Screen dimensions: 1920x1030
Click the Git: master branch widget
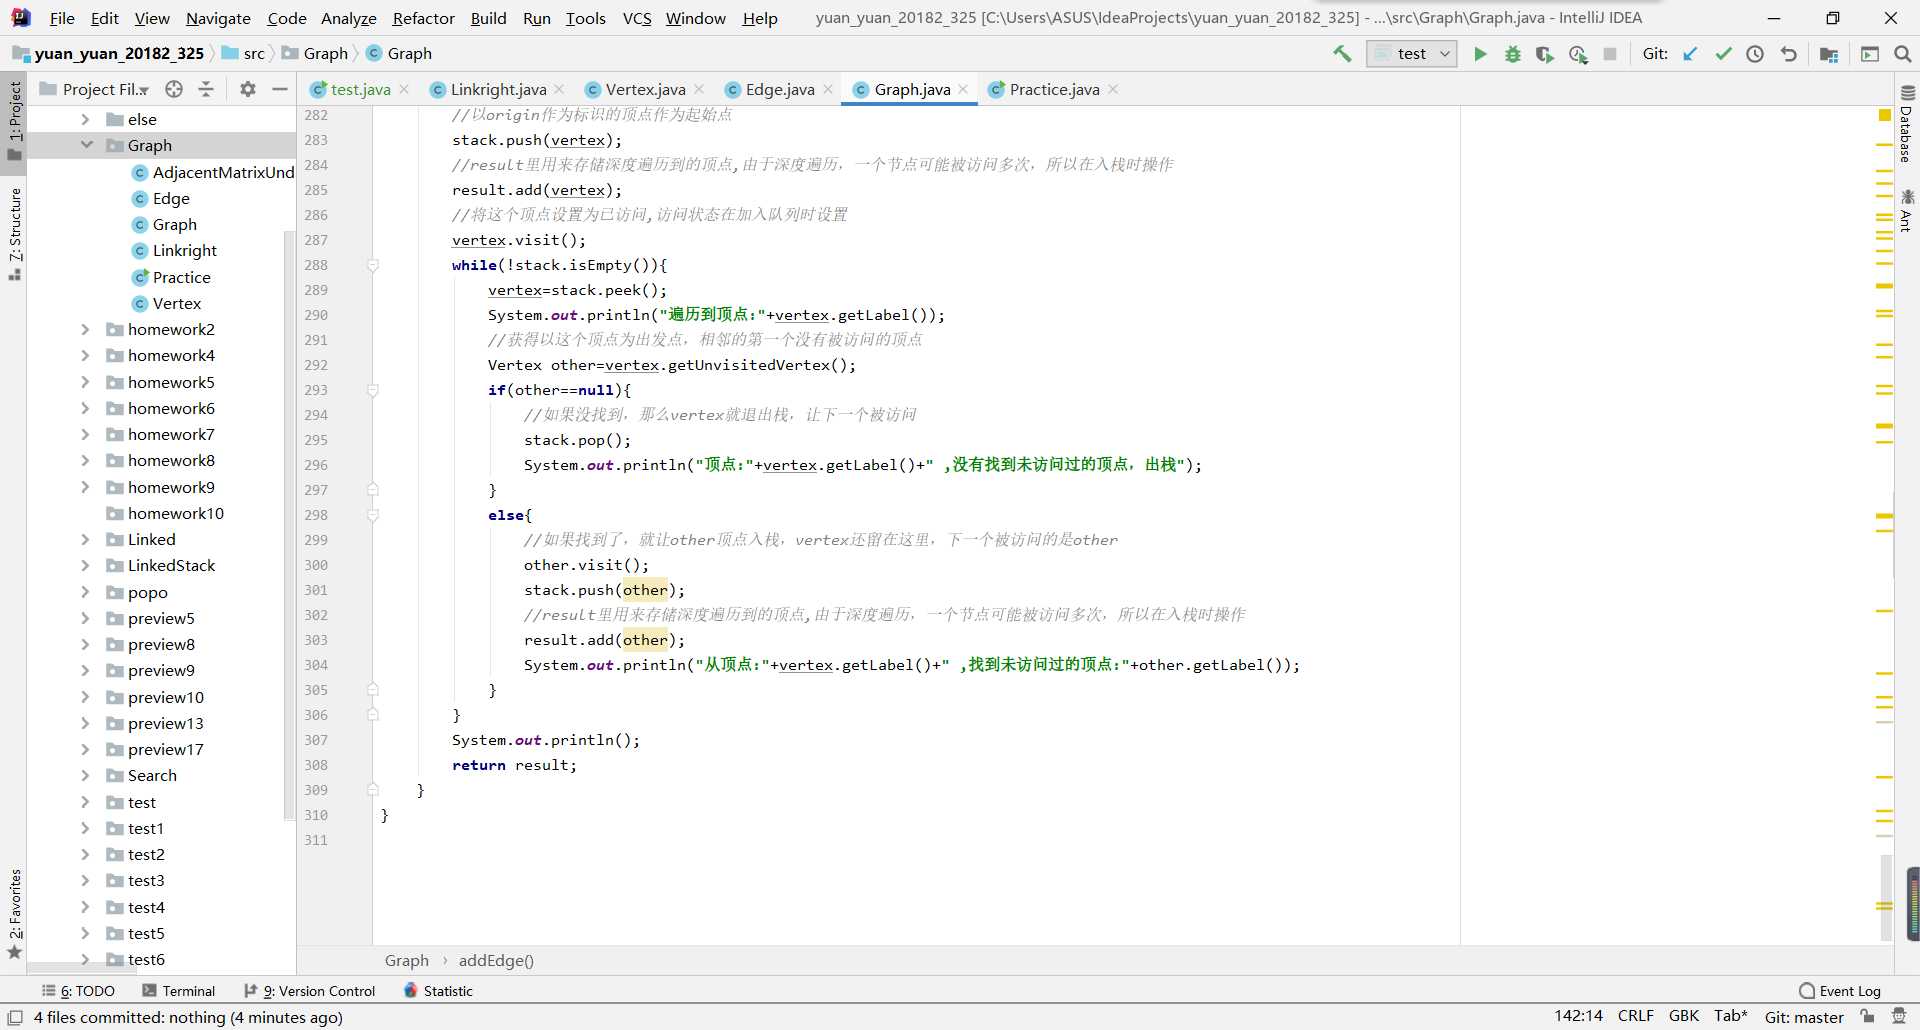click(x=1804, y=1016)
